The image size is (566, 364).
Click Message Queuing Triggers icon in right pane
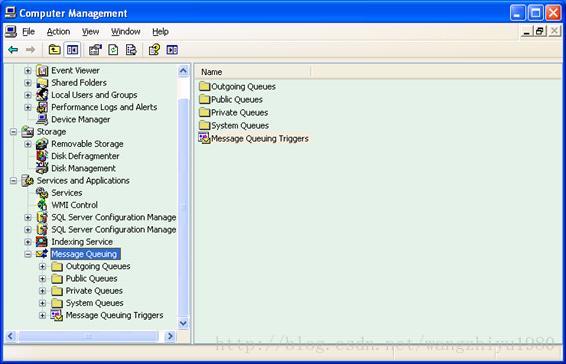coord(204,138)
